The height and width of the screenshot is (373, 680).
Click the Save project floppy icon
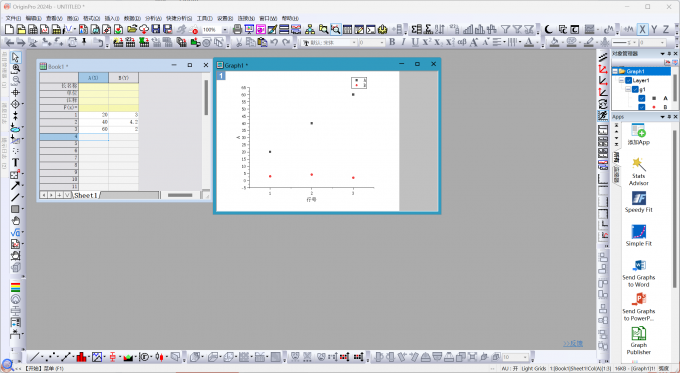(x=156, y=29)
